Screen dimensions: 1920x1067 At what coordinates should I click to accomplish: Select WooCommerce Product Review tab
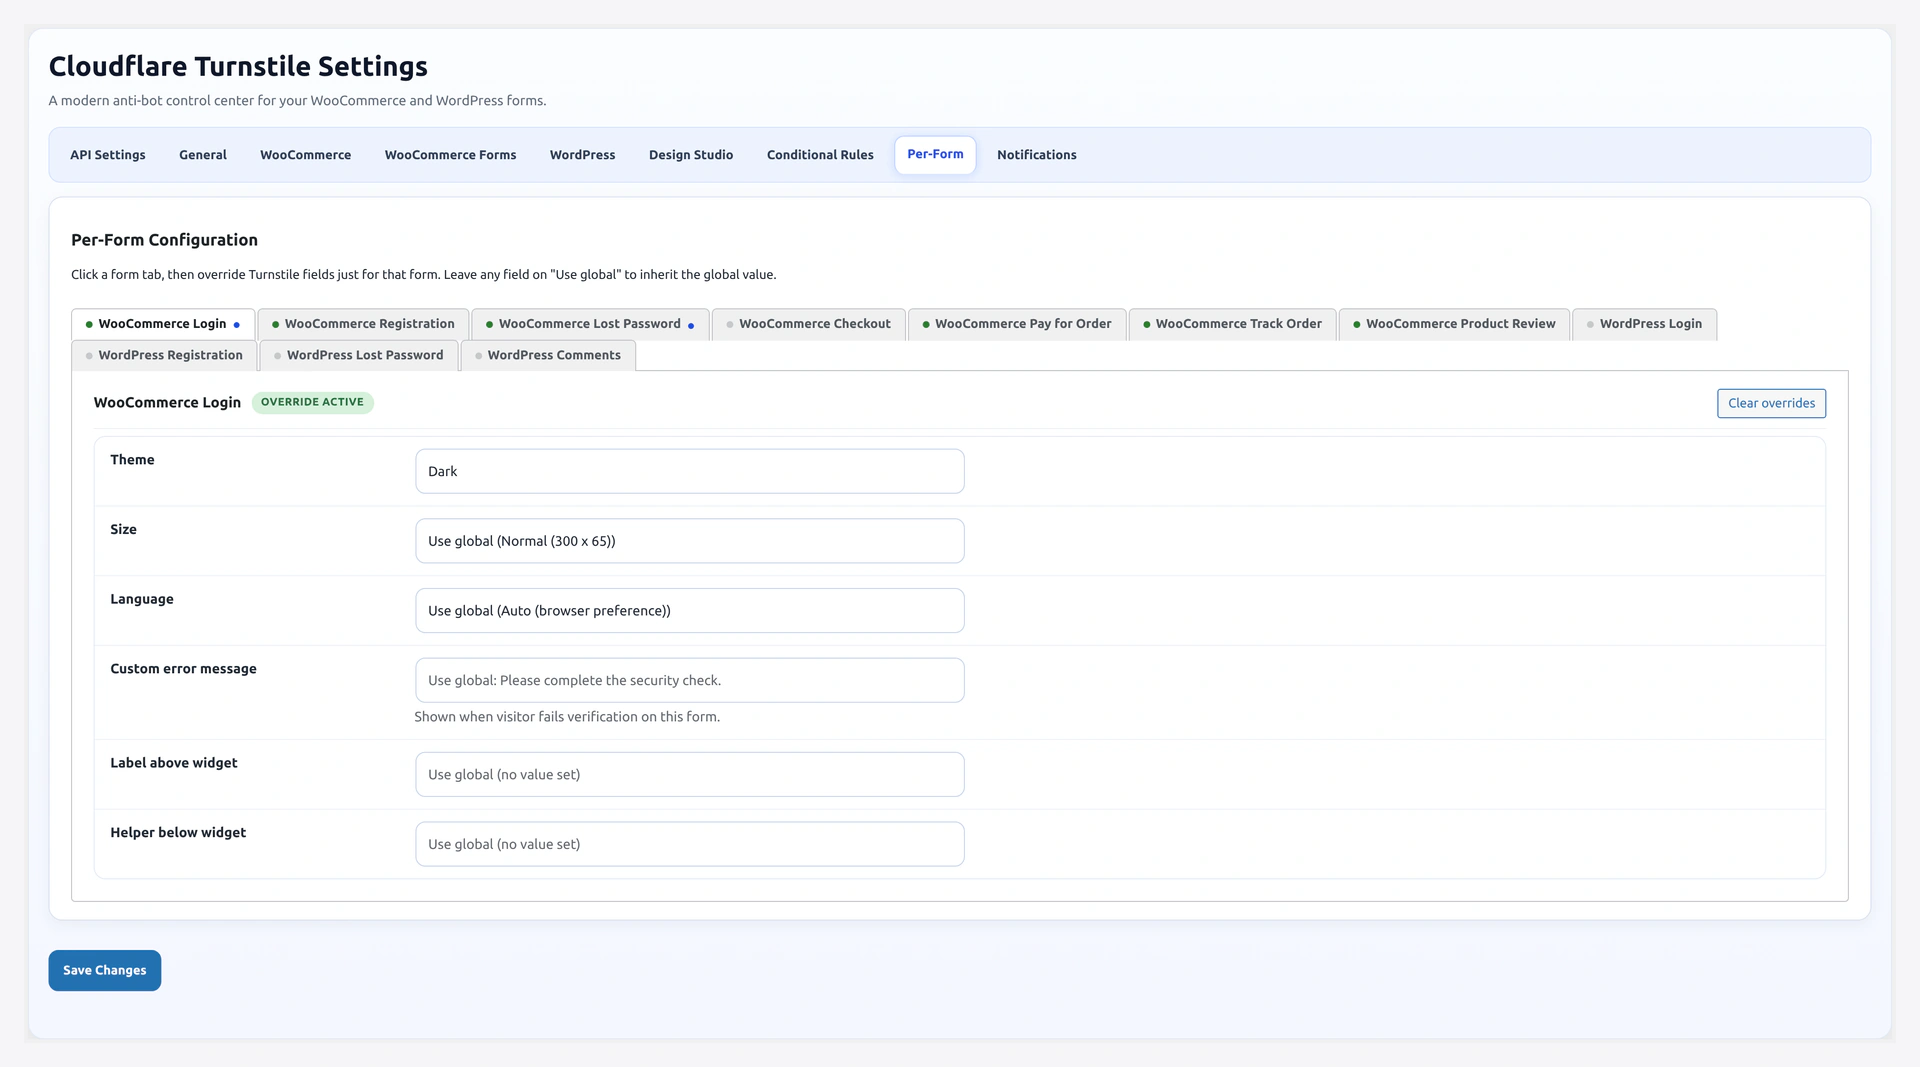tap(1454, 324)
